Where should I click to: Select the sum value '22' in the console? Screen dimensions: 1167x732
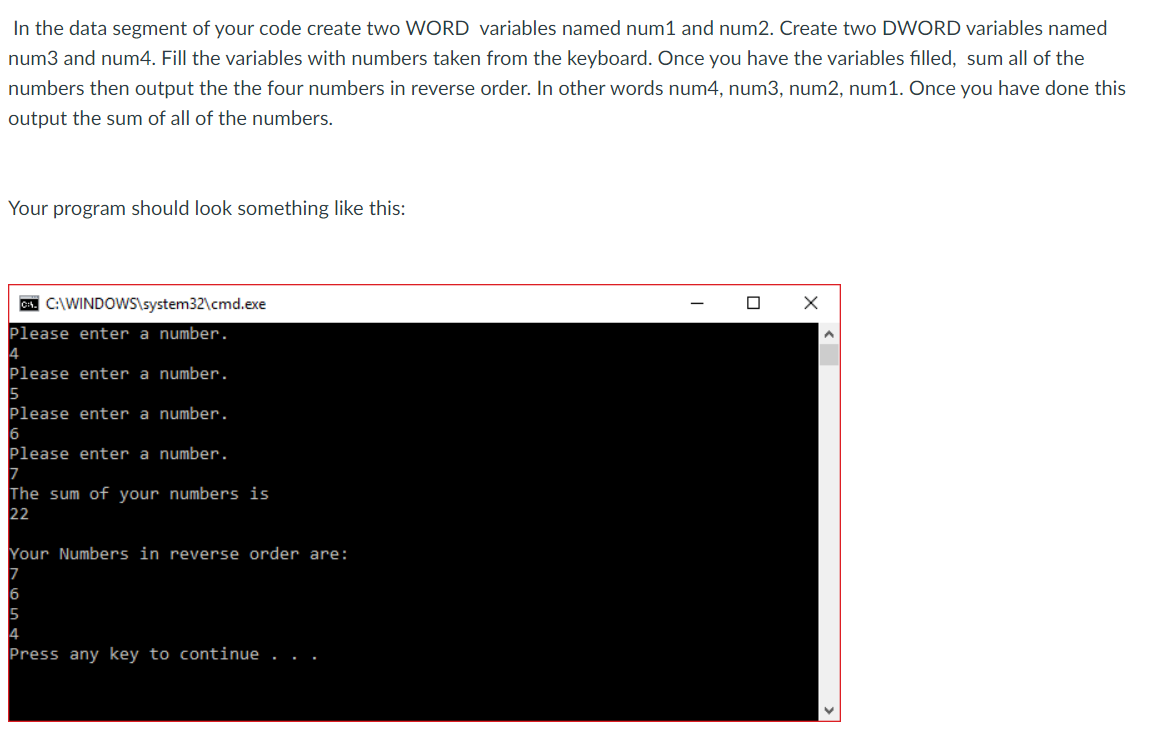click(x=19, y=513)
